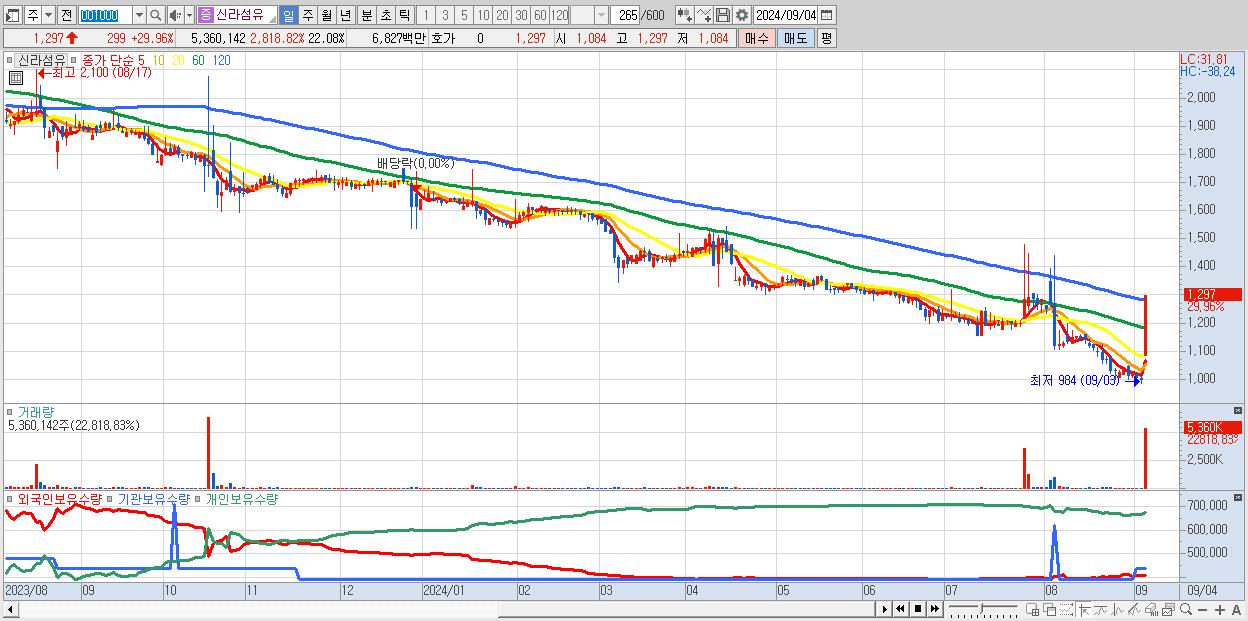Open the 주 stock type dropdown arrow
This screenshot has height=621, width=1248.
tap(48, 16)
